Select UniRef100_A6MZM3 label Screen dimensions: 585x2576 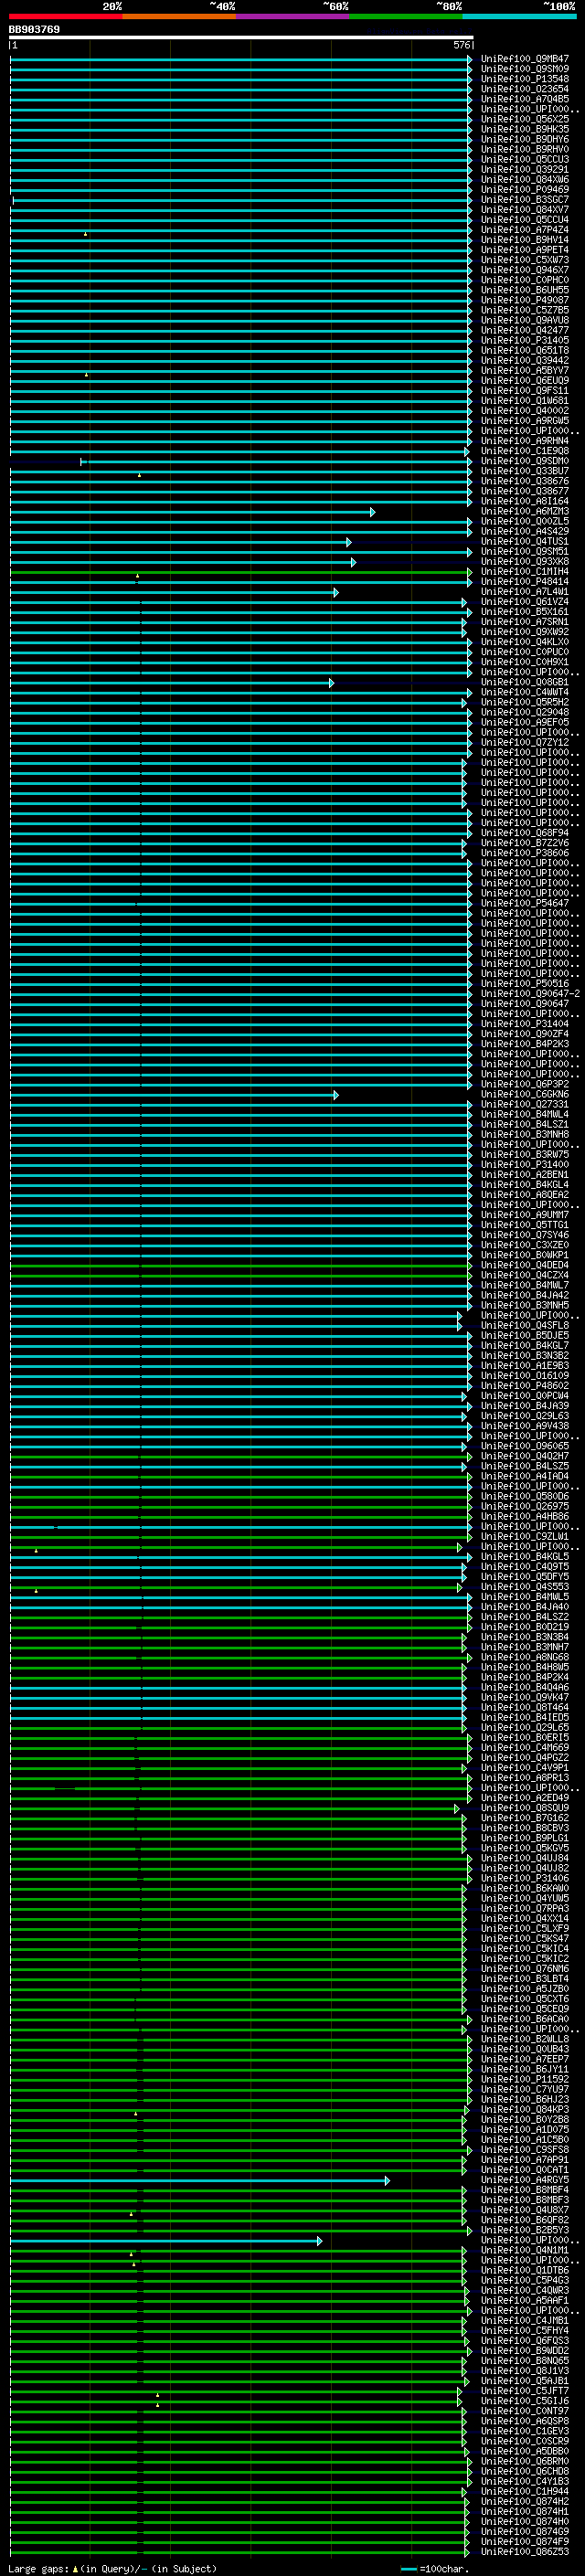(525, 511)
